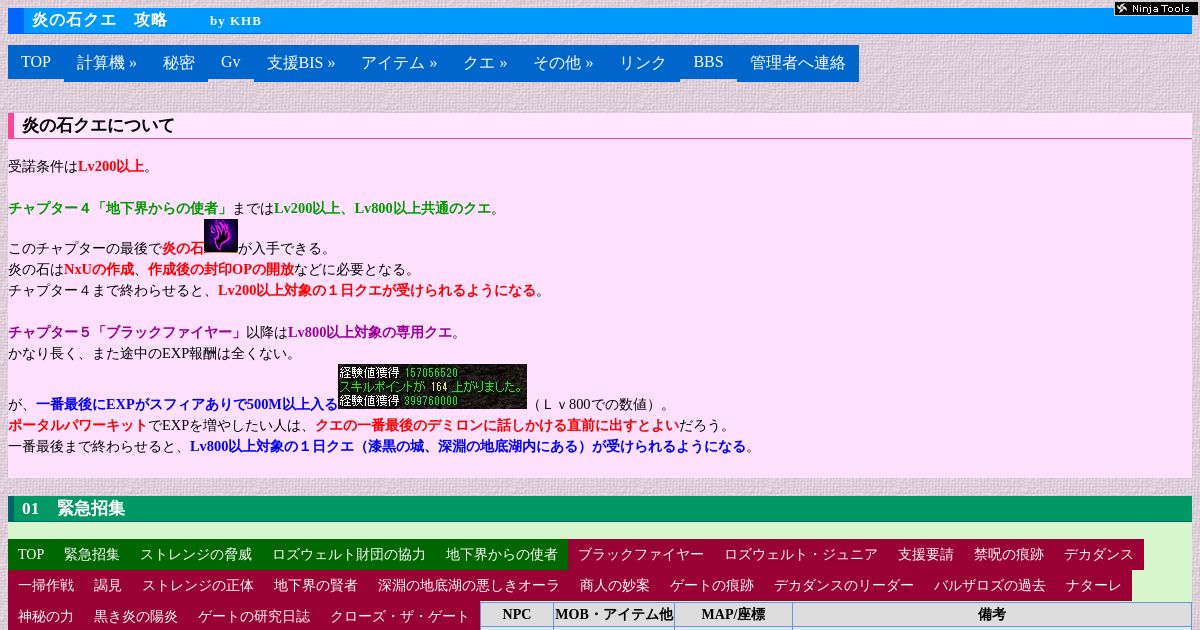Go to 神秘の力 chapter

pos(46,616)
